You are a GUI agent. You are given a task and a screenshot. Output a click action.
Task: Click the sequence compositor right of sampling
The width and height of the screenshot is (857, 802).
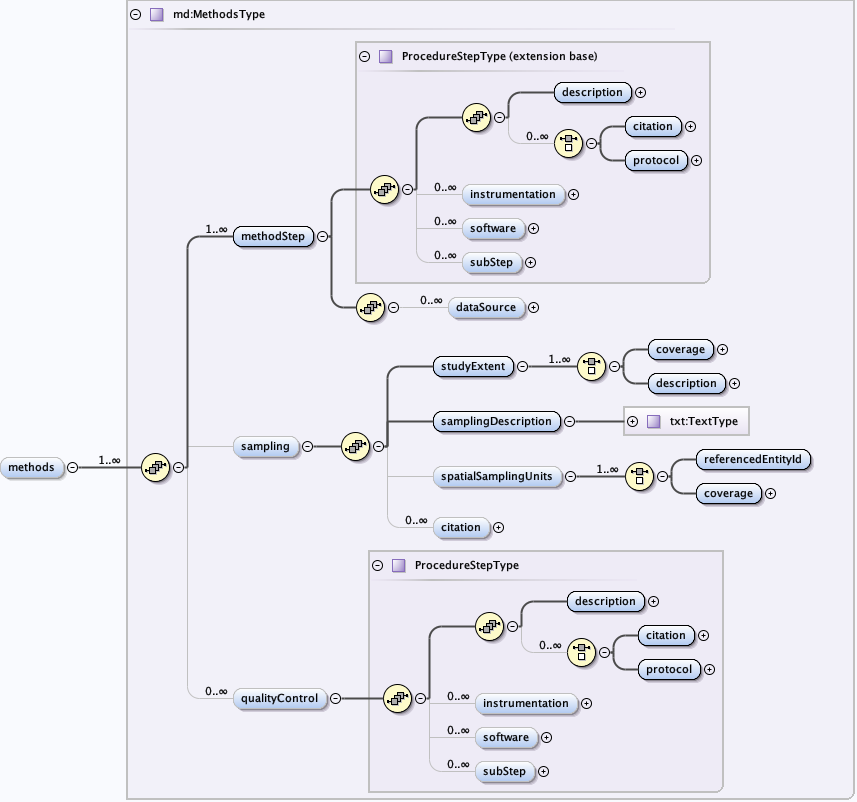pyautogui.click(x=356, y=447)
